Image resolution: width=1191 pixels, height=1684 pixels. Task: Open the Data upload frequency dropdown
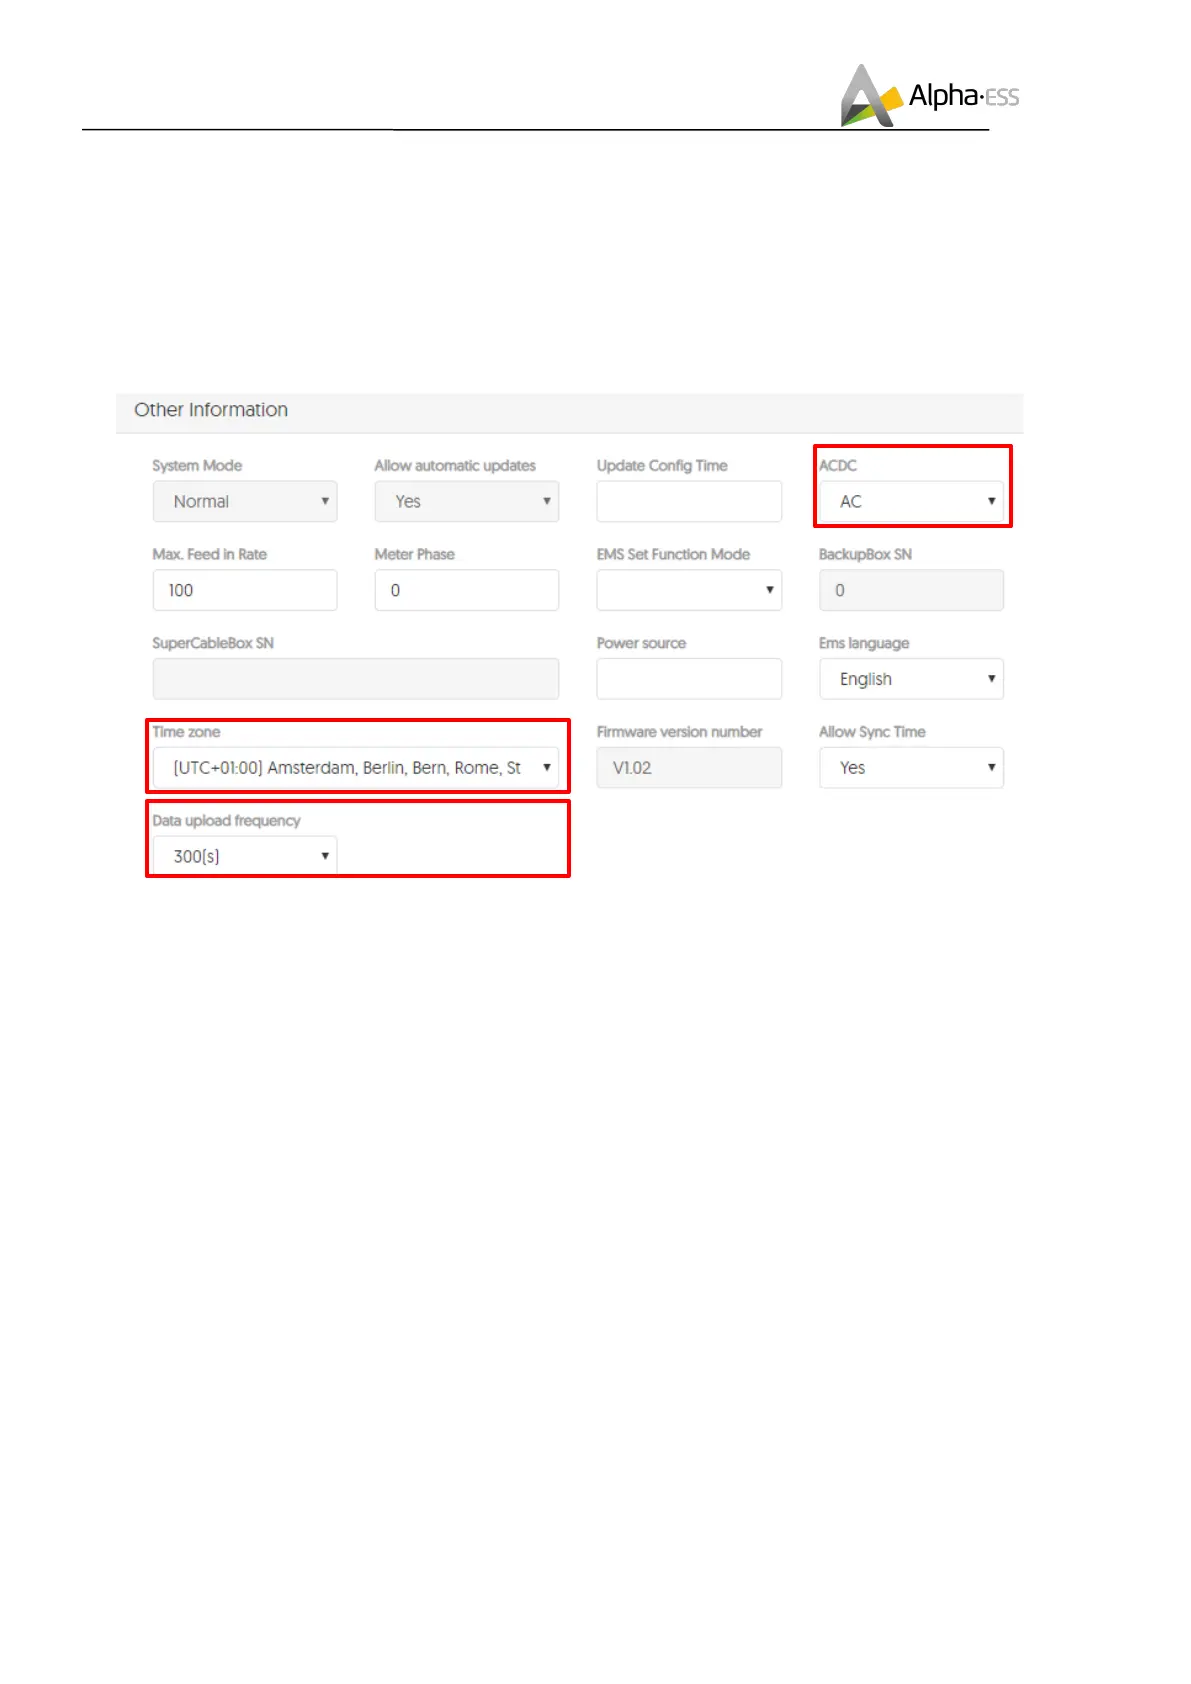(x=245, y=856)
